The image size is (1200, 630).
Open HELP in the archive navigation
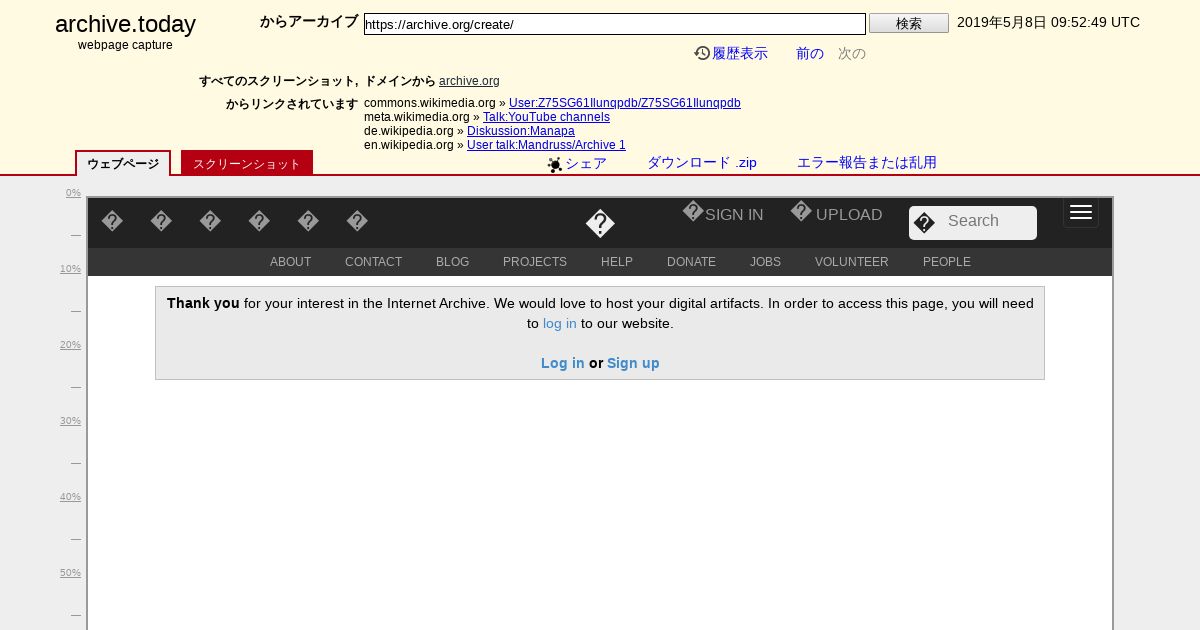pyautogui.click(x=617, y=262)
